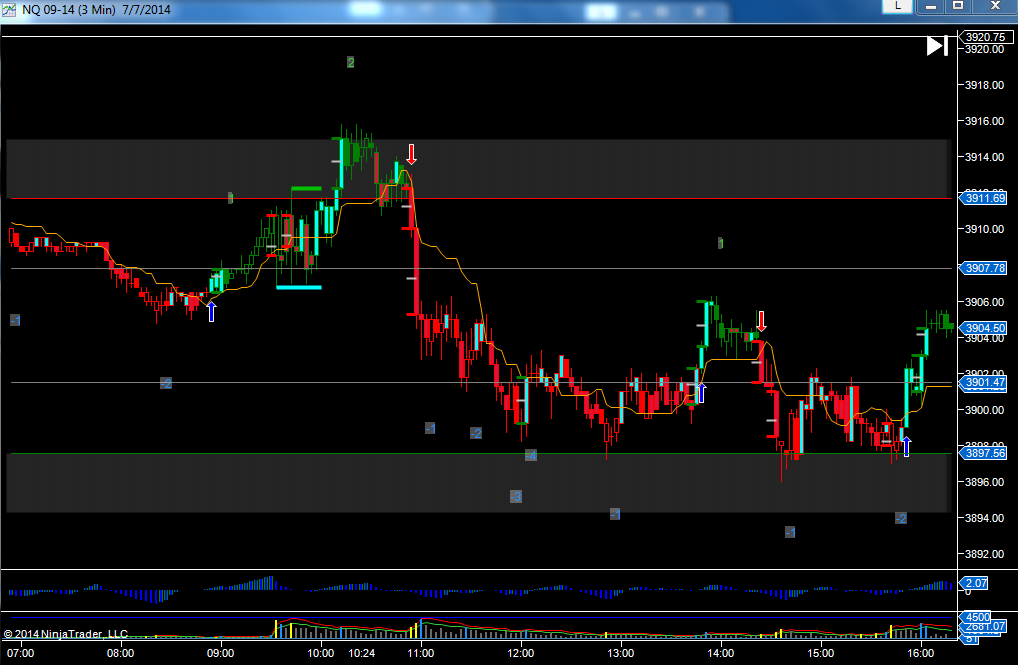Click the -3 marker in lower gray zone
The width and height of the screenshot is (1018, 665).
[515, 497]
